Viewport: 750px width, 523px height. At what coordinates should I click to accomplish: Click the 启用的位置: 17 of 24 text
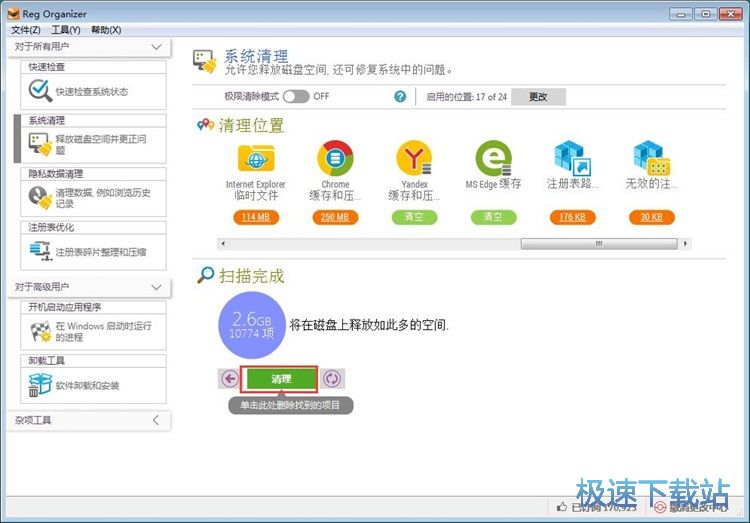[466, 97]
